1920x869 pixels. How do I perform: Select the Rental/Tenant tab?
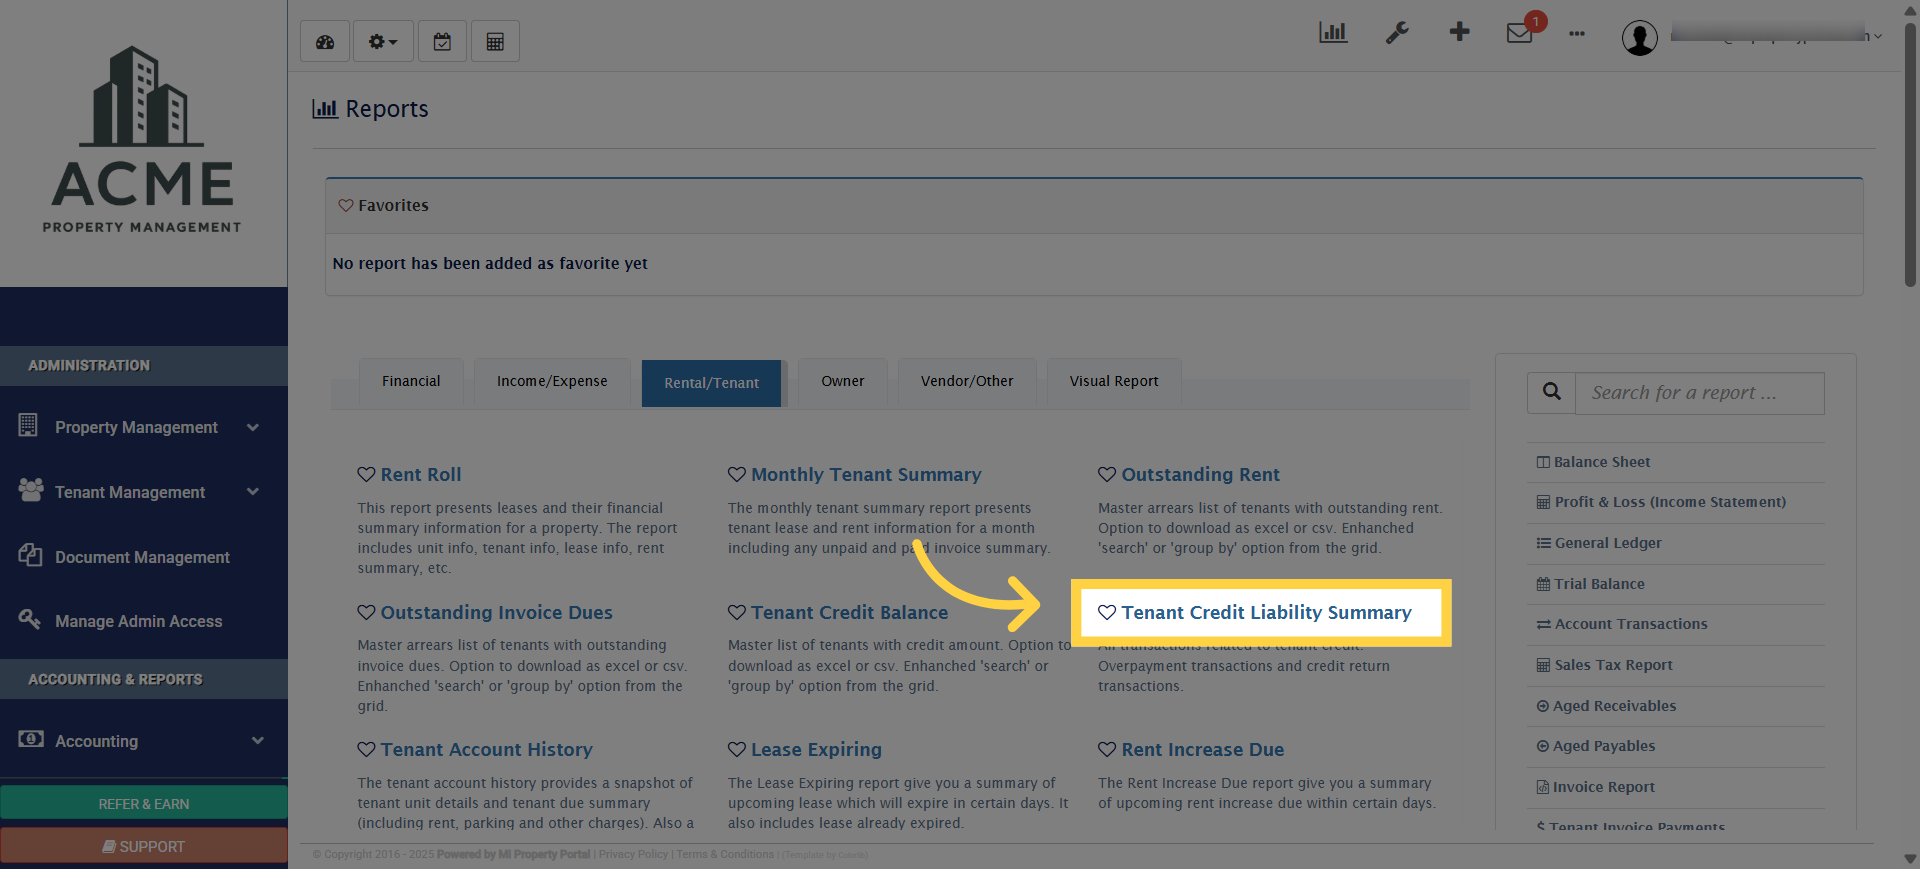coord(712,383)
